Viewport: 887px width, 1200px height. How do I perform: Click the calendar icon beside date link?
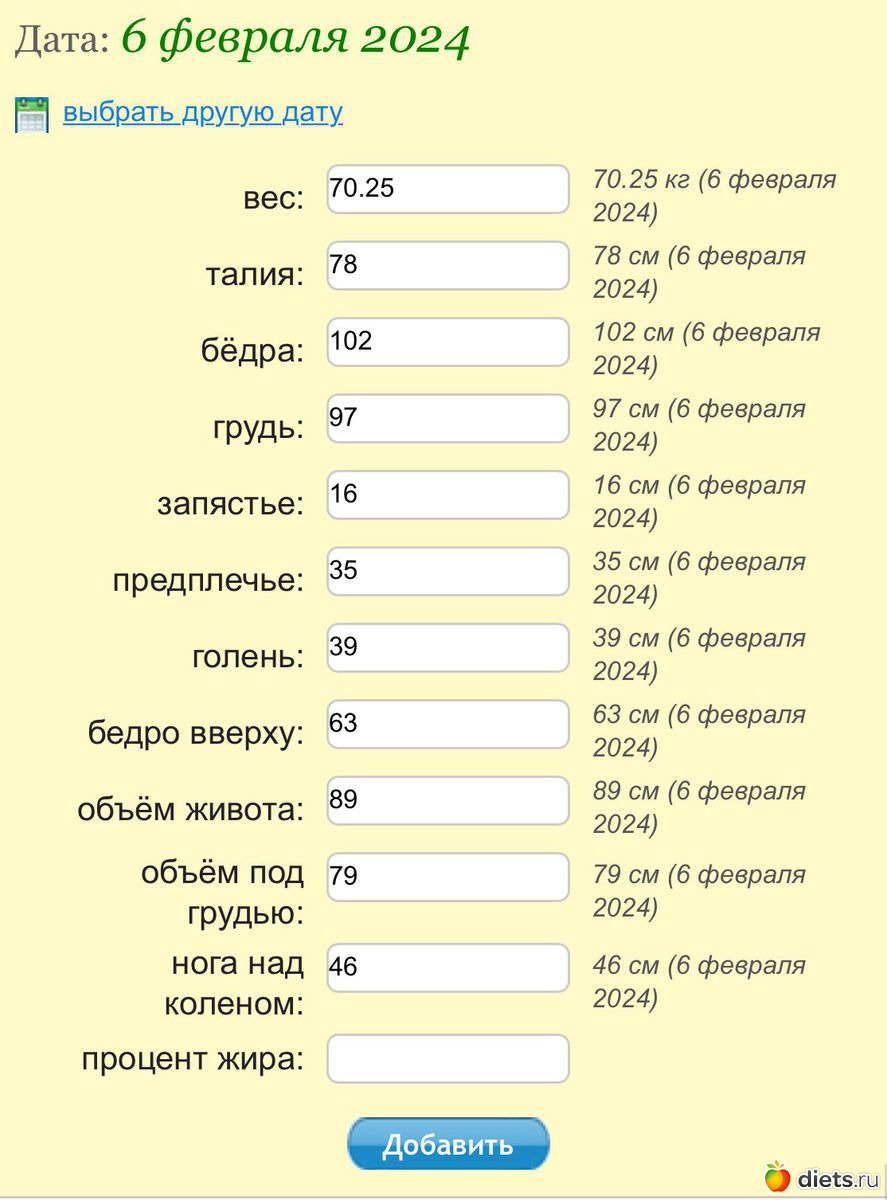32,114
